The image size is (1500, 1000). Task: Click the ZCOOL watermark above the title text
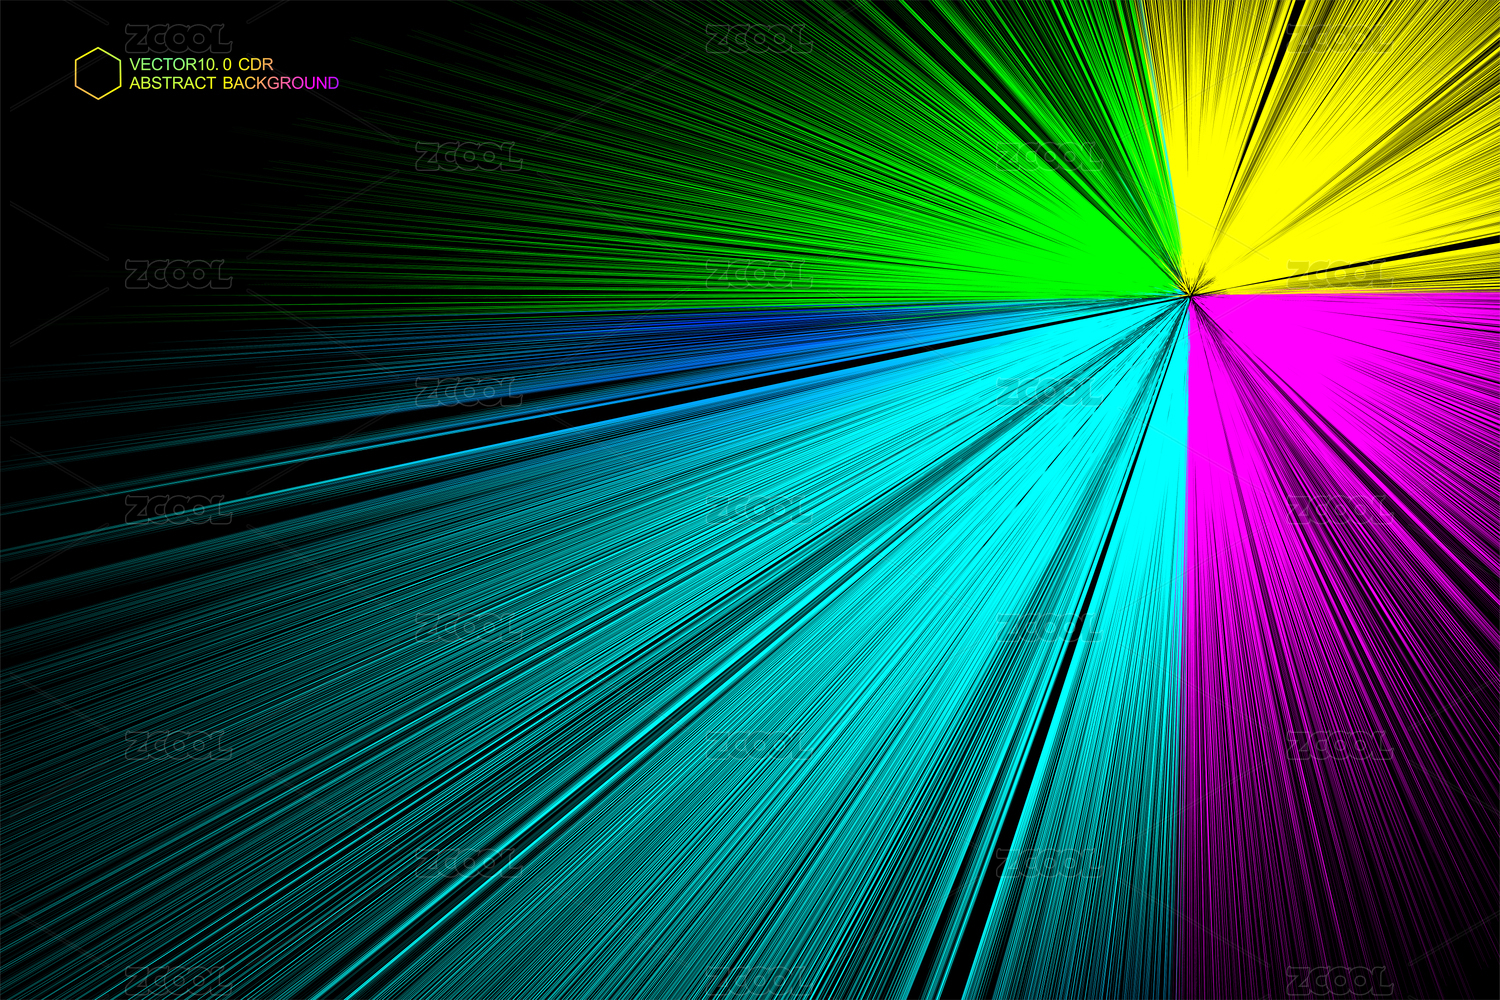tap(178, 40)
